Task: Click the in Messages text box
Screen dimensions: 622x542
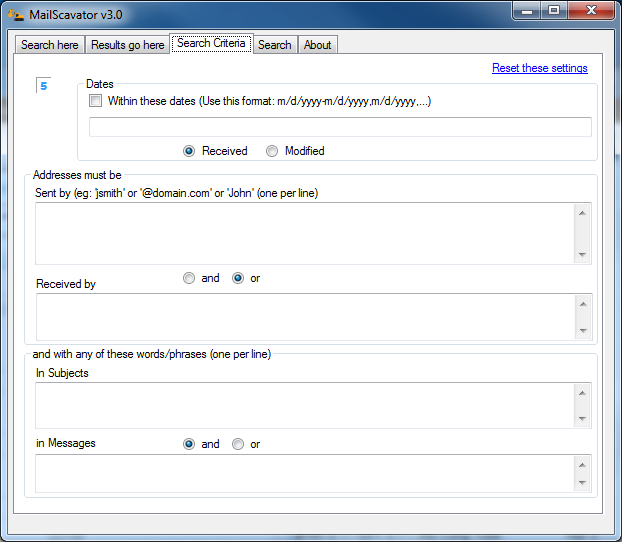Action: point(313,474)
